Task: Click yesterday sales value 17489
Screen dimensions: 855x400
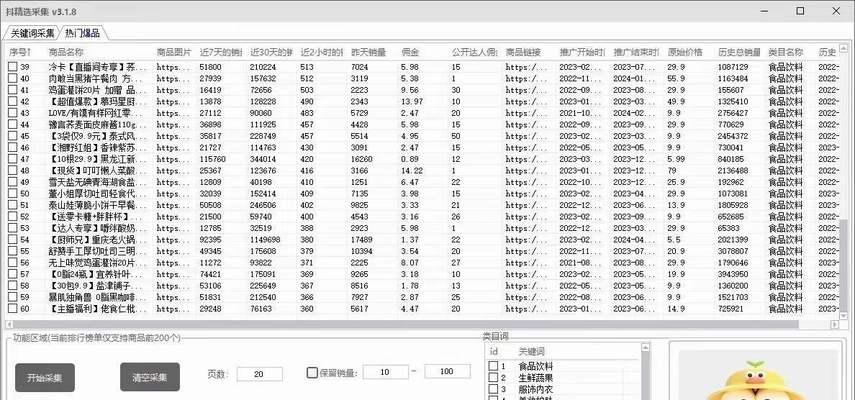Action: 362,240
